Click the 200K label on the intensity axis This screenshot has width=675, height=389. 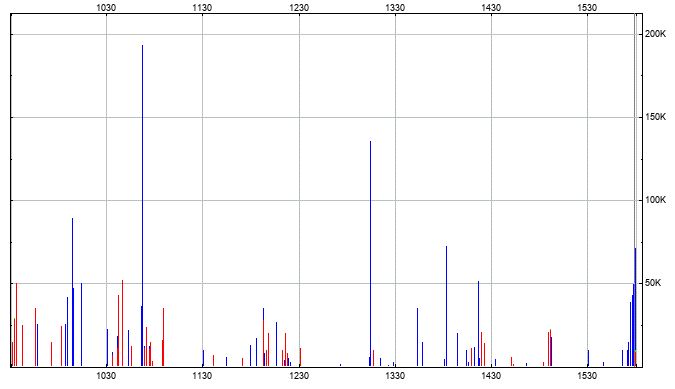[655, 34]
